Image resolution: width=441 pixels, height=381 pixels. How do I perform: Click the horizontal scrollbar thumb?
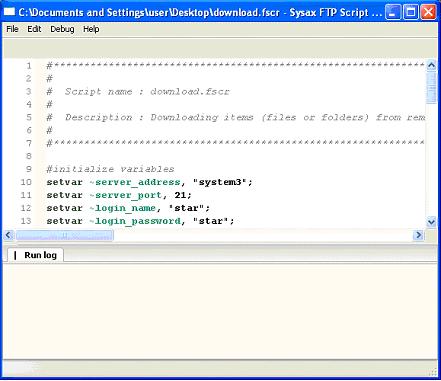click(65, 235)
